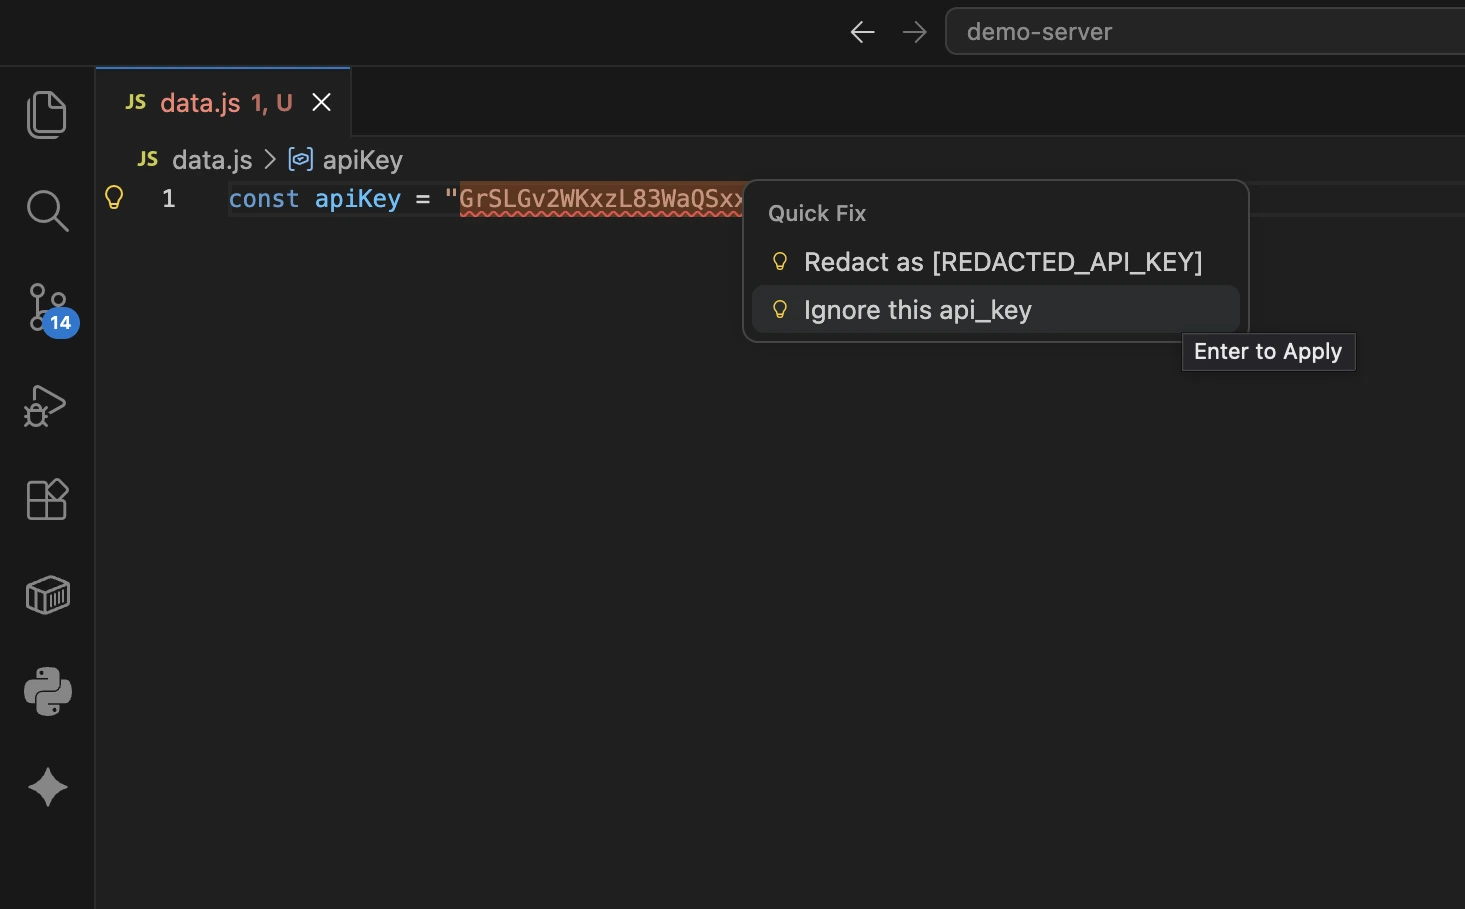This screenshot has width=1465, height=909.
Task: Go back using the left arrow
Action: point(862,32)
